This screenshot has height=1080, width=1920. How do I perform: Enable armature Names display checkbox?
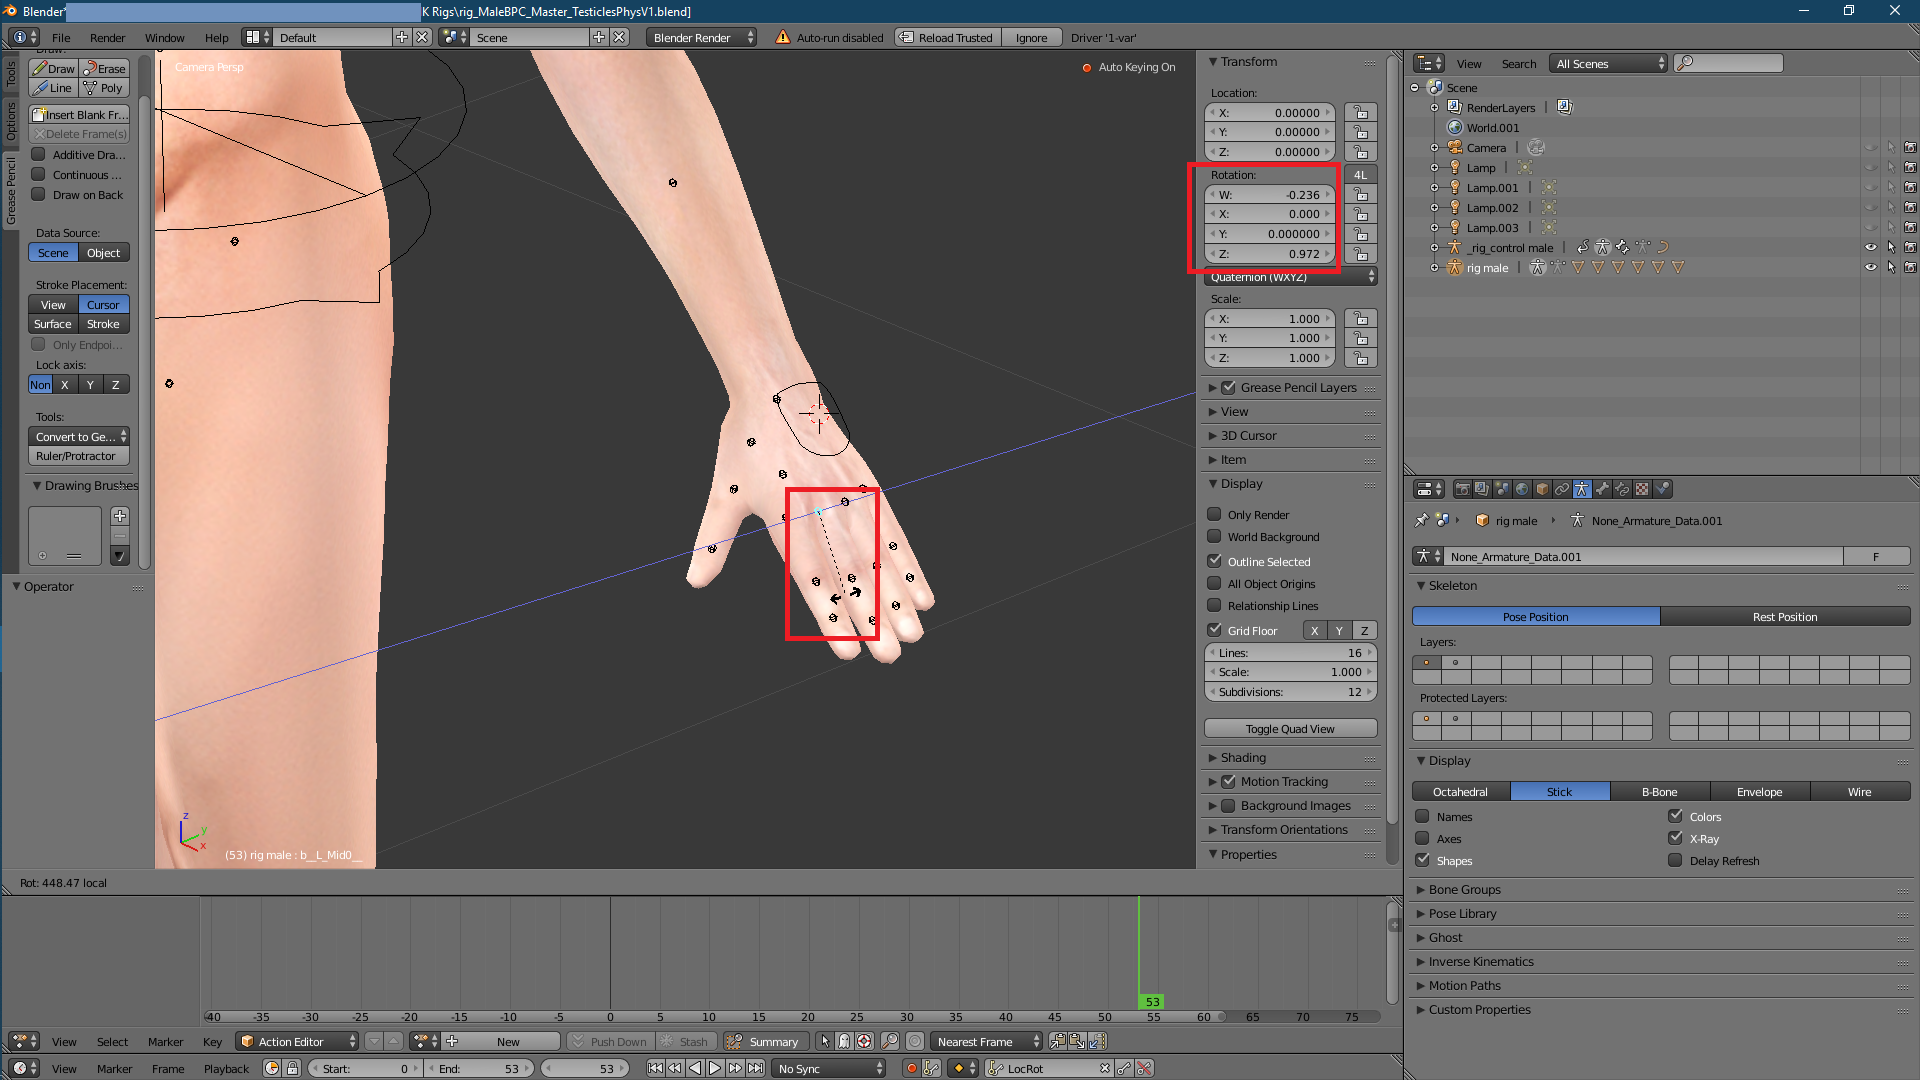1422,816
